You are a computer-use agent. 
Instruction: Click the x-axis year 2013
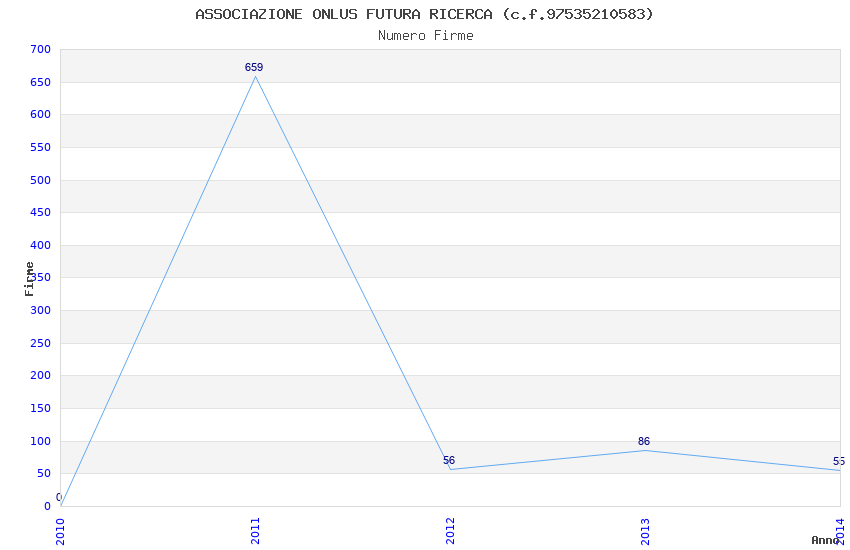645,531
